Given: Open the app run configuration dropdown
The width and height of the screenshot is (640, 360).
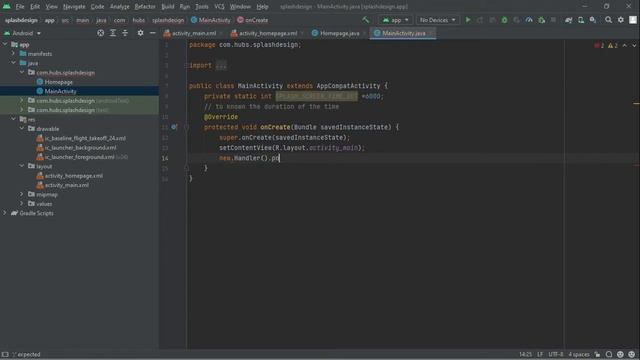Looking at the screenshot, I should tap(395, 20).
